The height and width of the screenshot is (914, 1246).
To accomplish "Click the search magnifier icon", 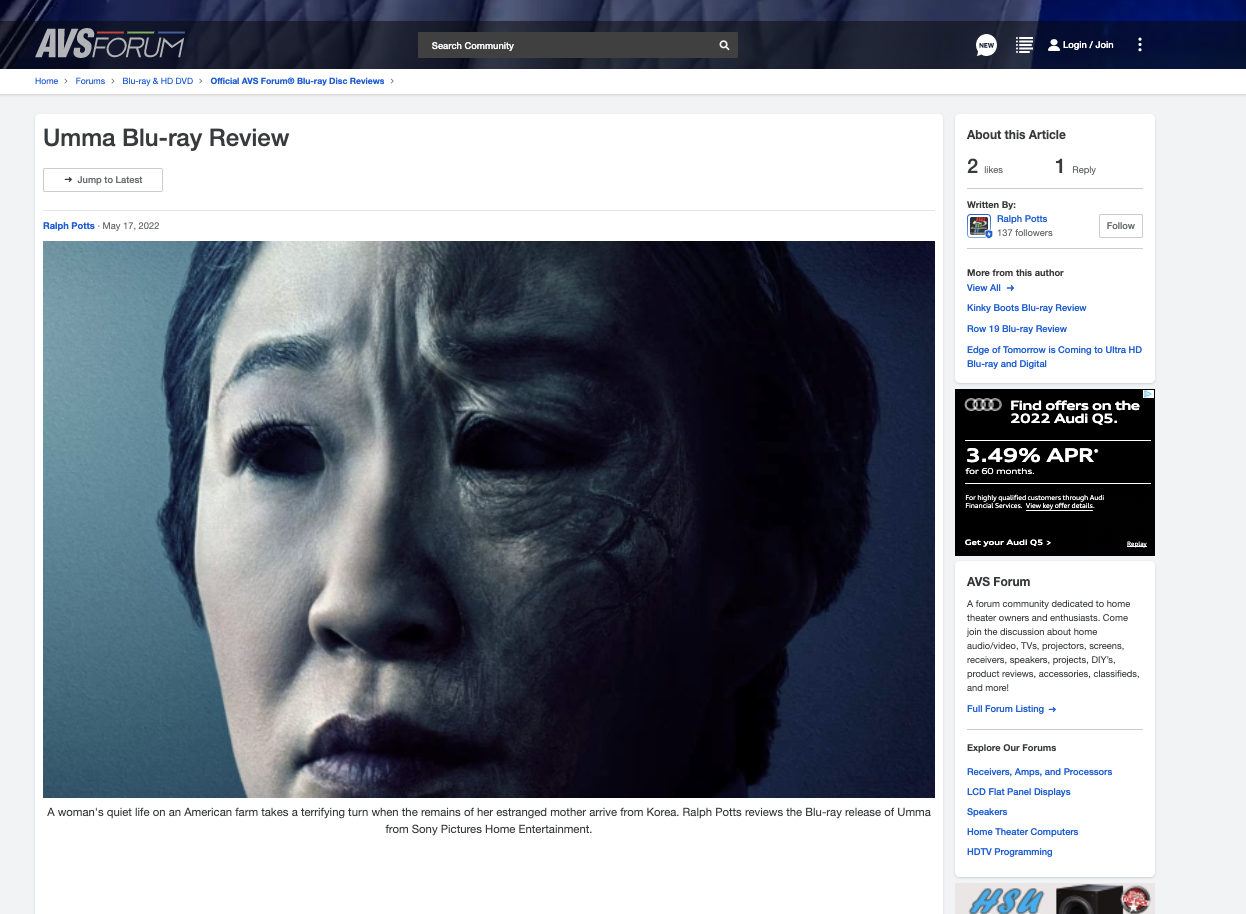I will (724, 45).
